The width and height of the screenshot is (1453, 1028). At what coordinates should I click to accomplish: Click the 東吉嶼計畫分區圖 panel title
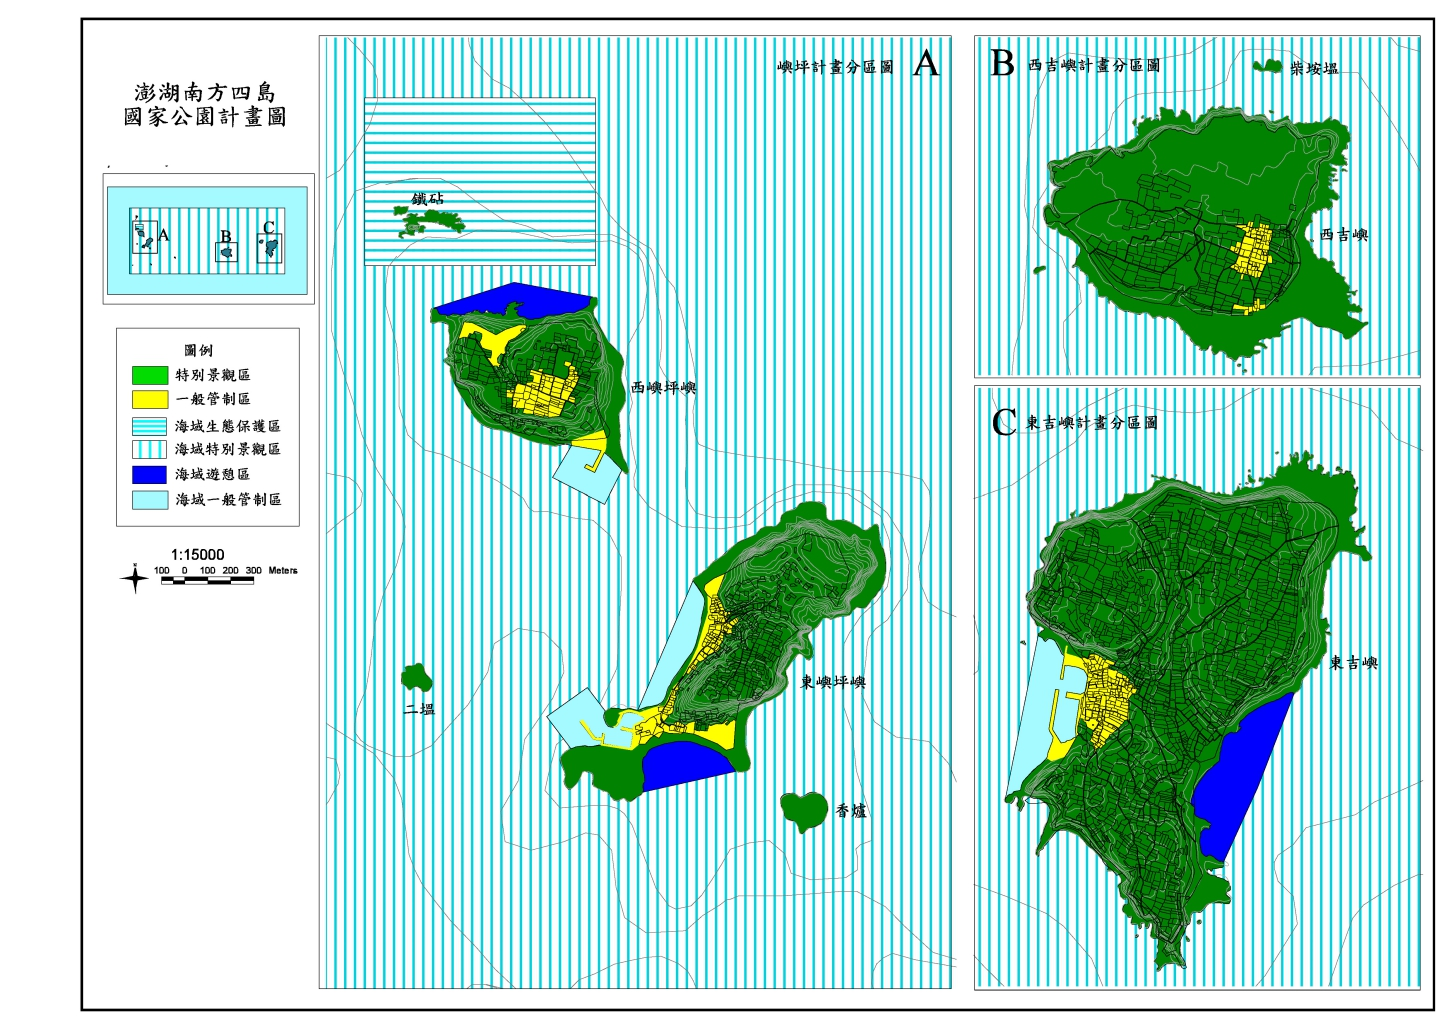tap(1092, 423)
